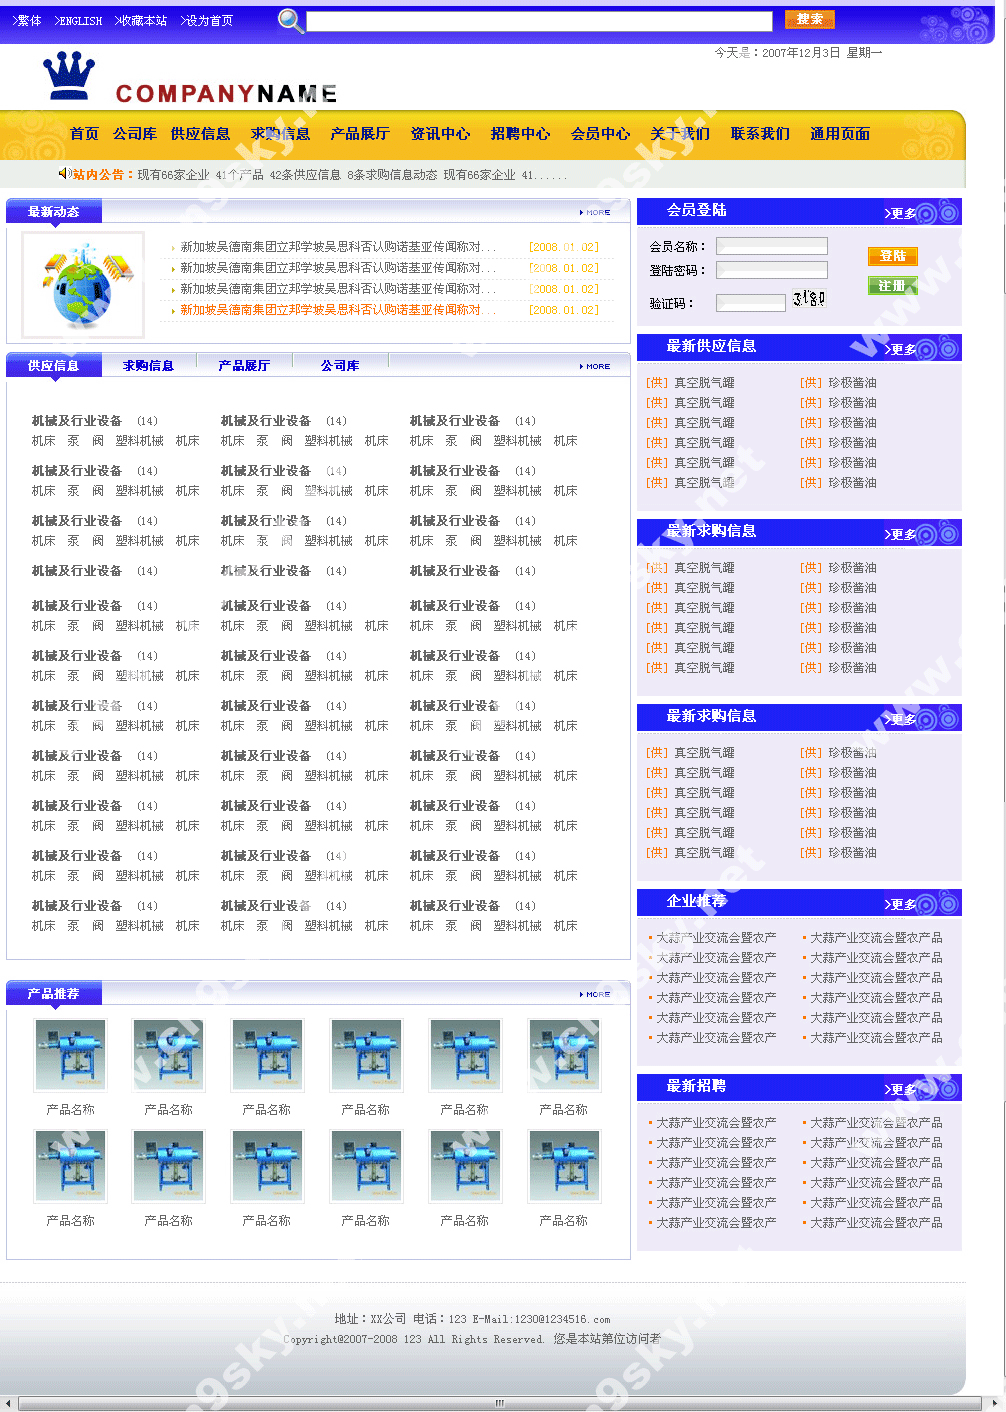Image resolution: width=1006 pixels, height=1412 pixels.
Task: Click the speaker announcement icon
Action: 64,173
